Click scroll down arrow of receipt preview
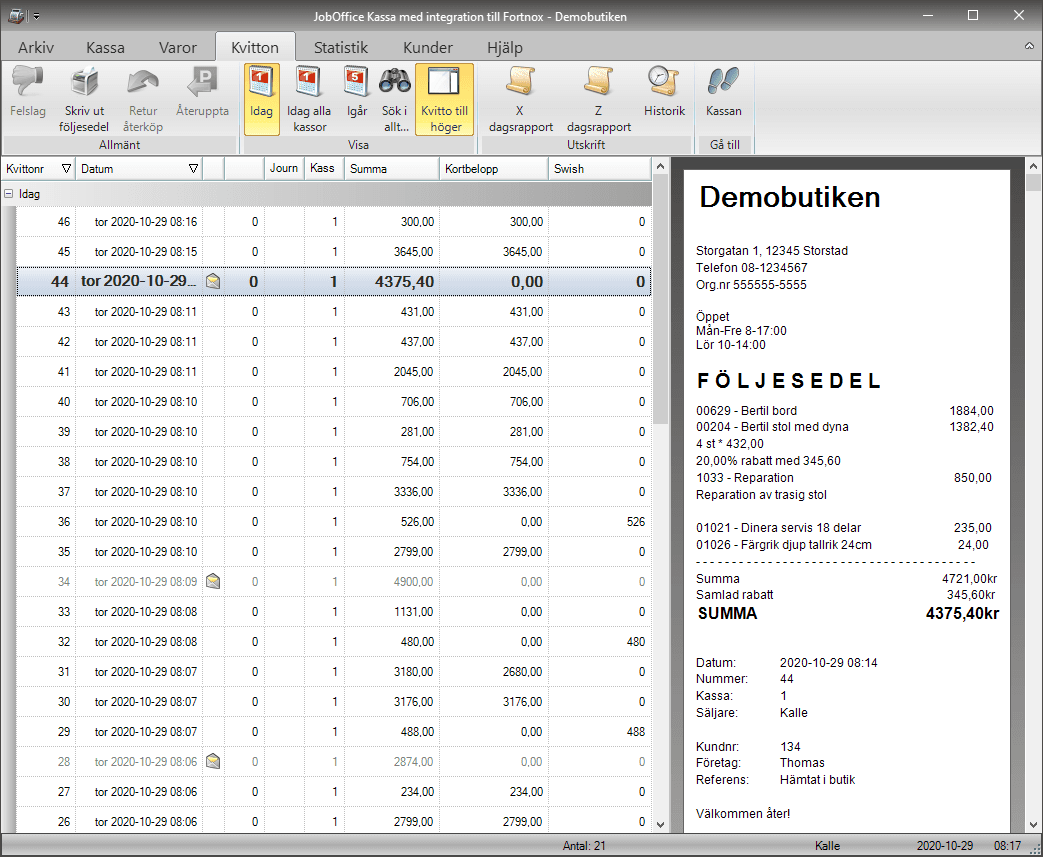This screenshot has height=857, width=1043. click(x=1033, y=824)
